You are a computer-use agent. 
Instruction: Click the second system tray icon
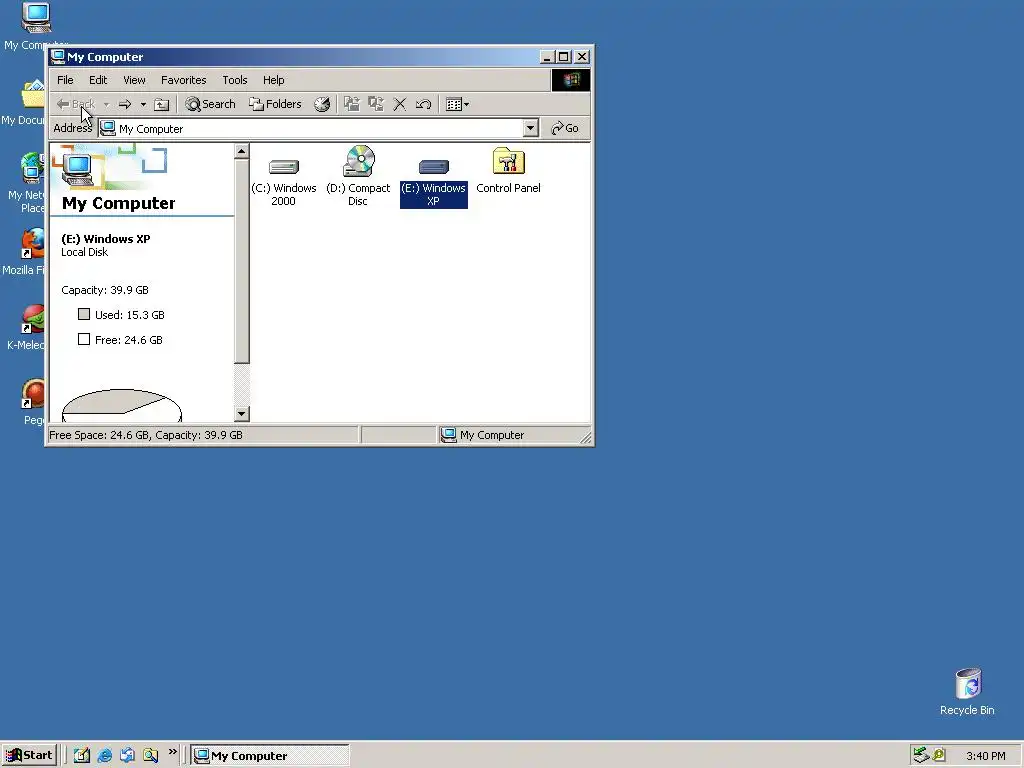(x=939, y=755)
